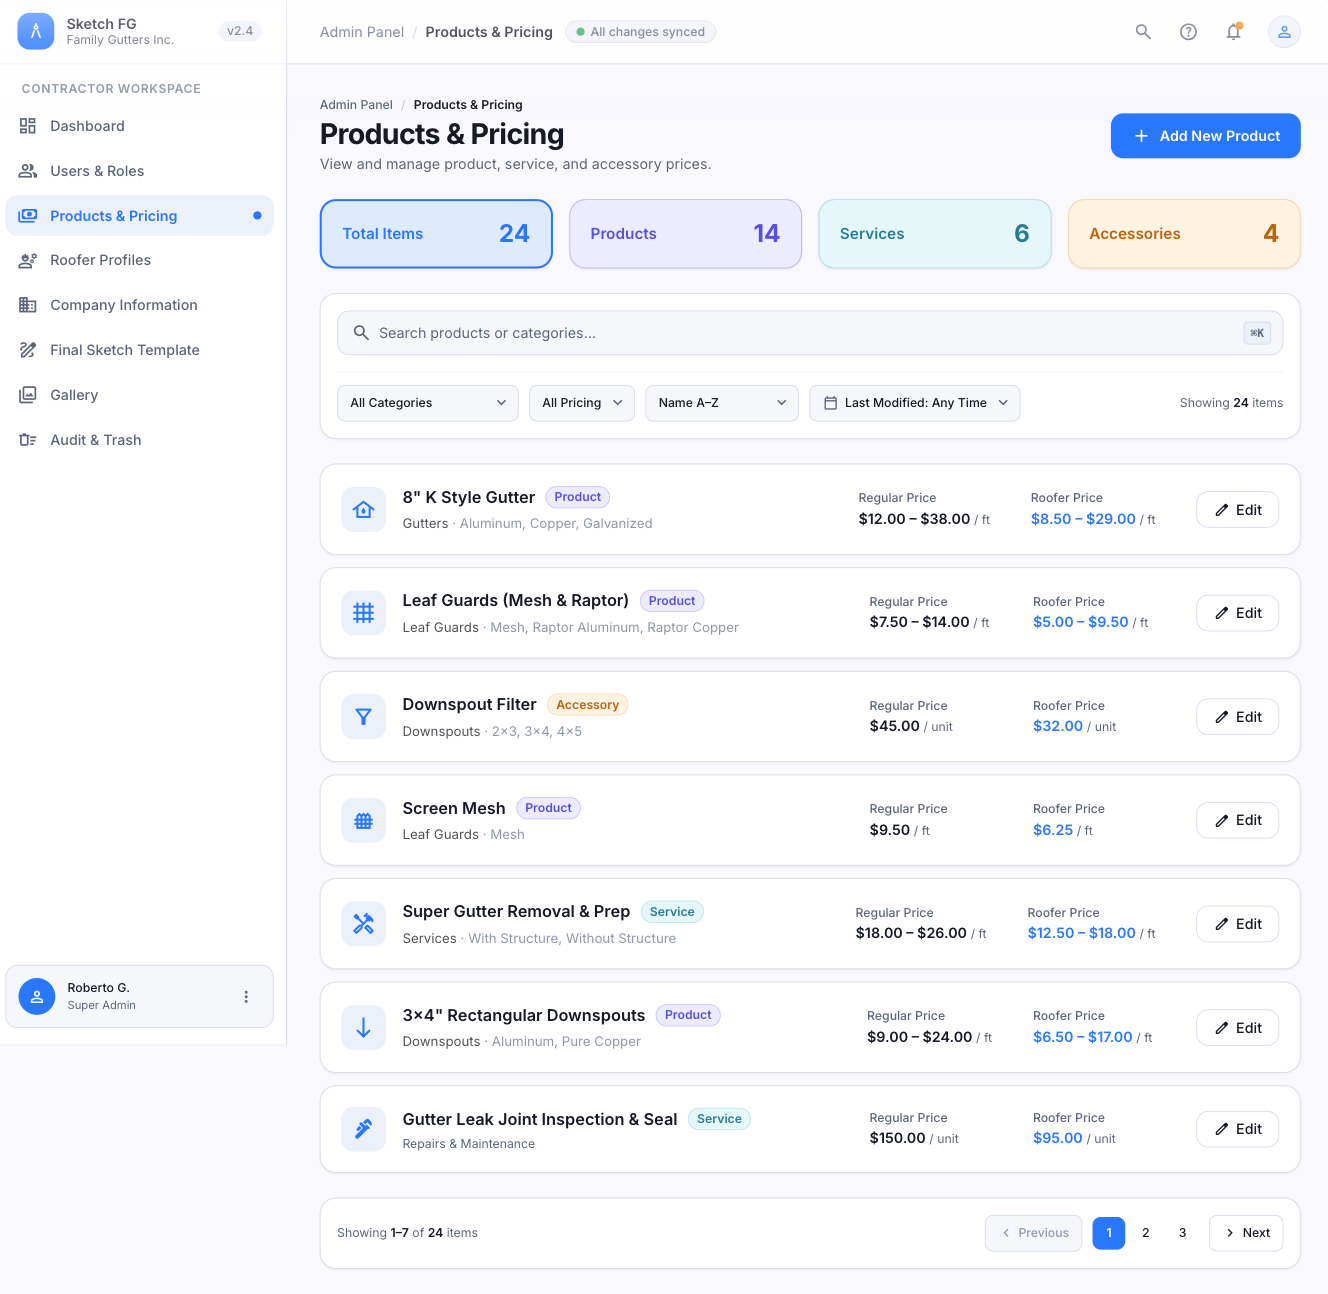This screenshot has height=1294, width=1328.
Task: Open Dashboard in the sidebar
Action: [x=139, y=126]
